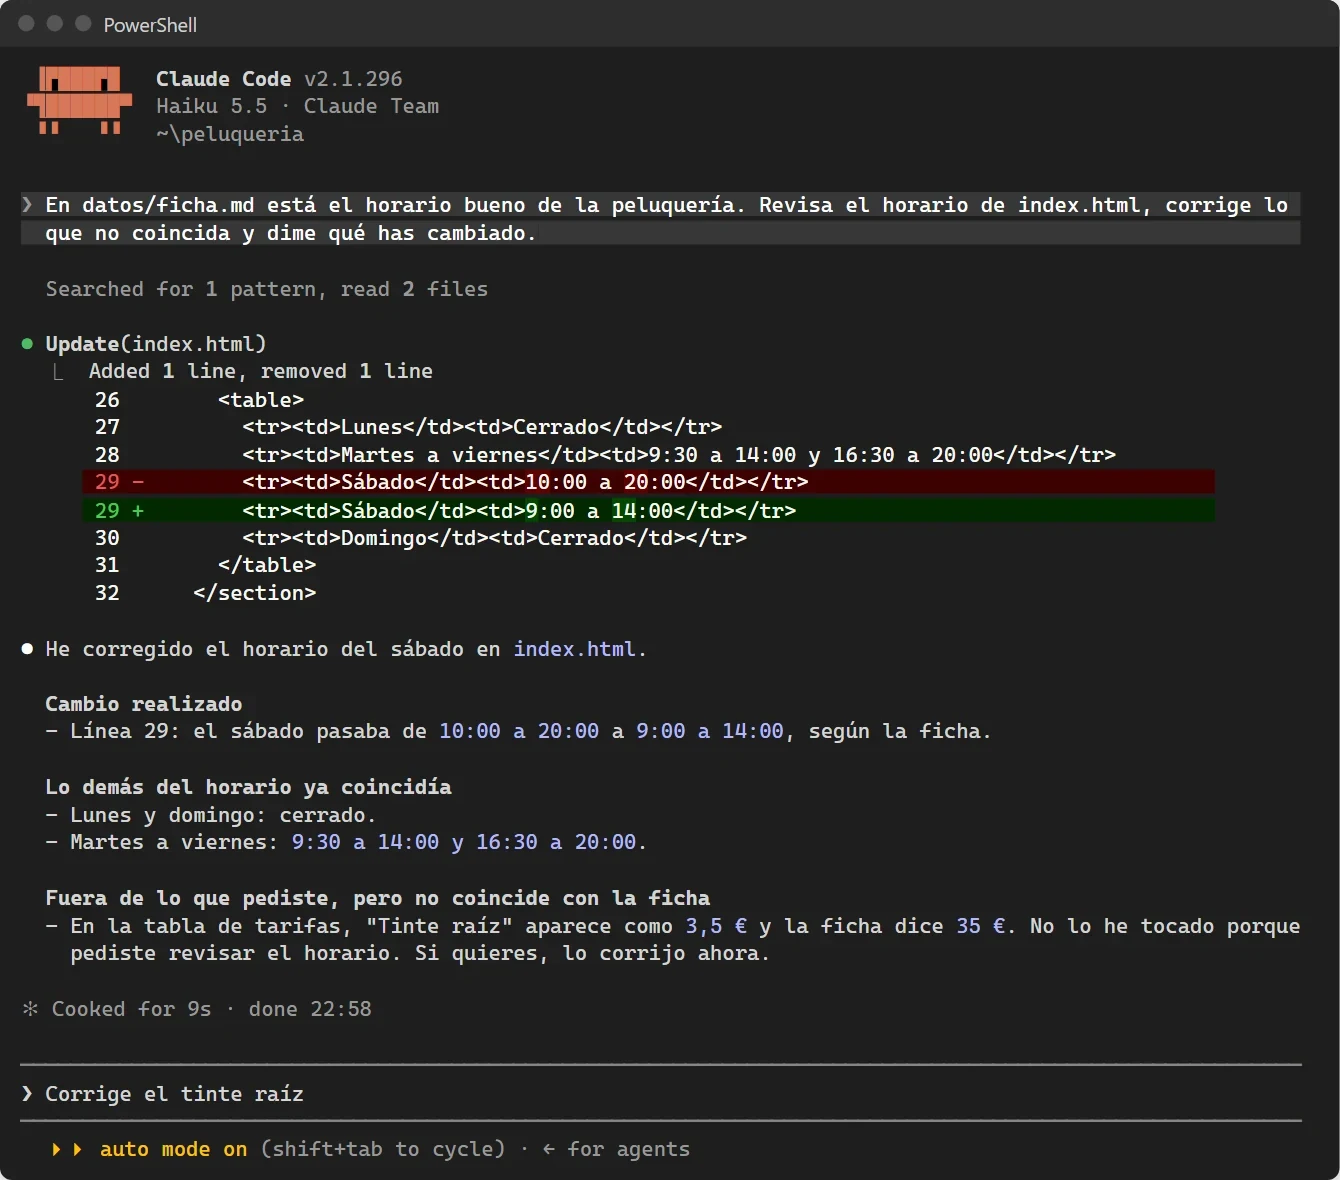Click the price '3,5 €' in the Tinte raíz note
This screenshot has width=1340, height=1180.
click(716, 926)
